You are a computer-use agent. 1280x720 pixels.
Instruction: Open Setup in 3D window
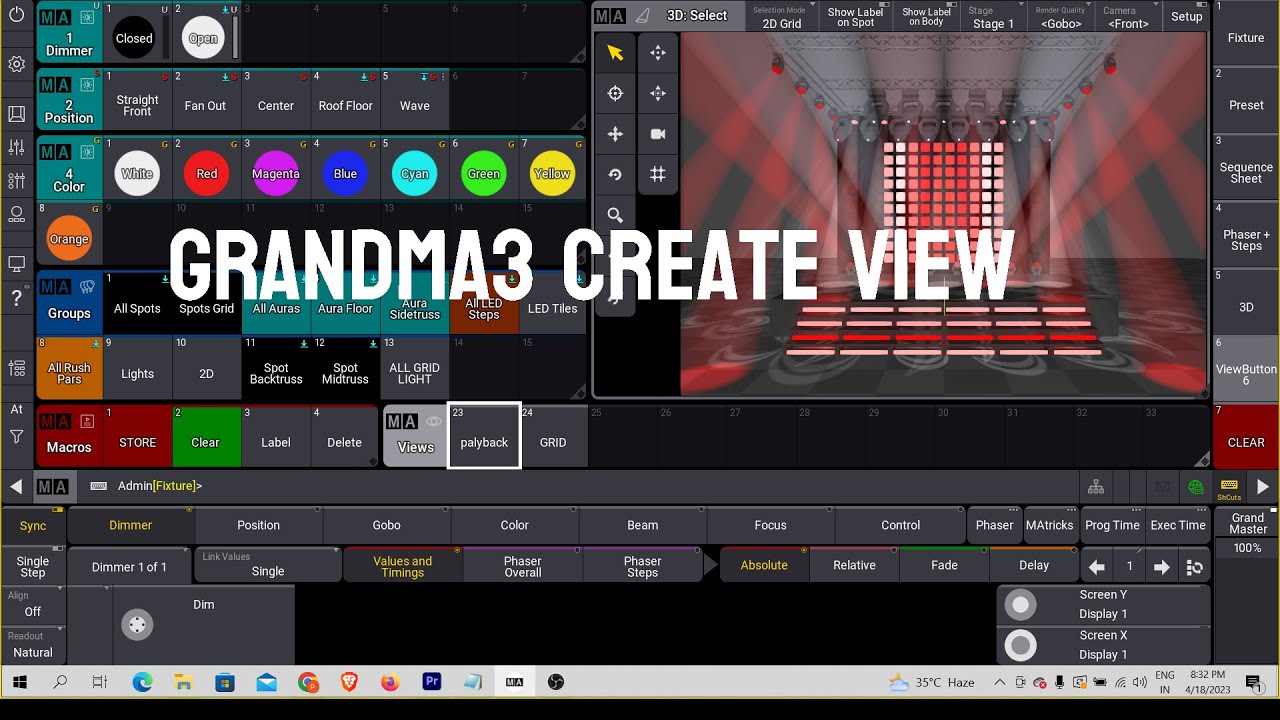coord(1186,17)
